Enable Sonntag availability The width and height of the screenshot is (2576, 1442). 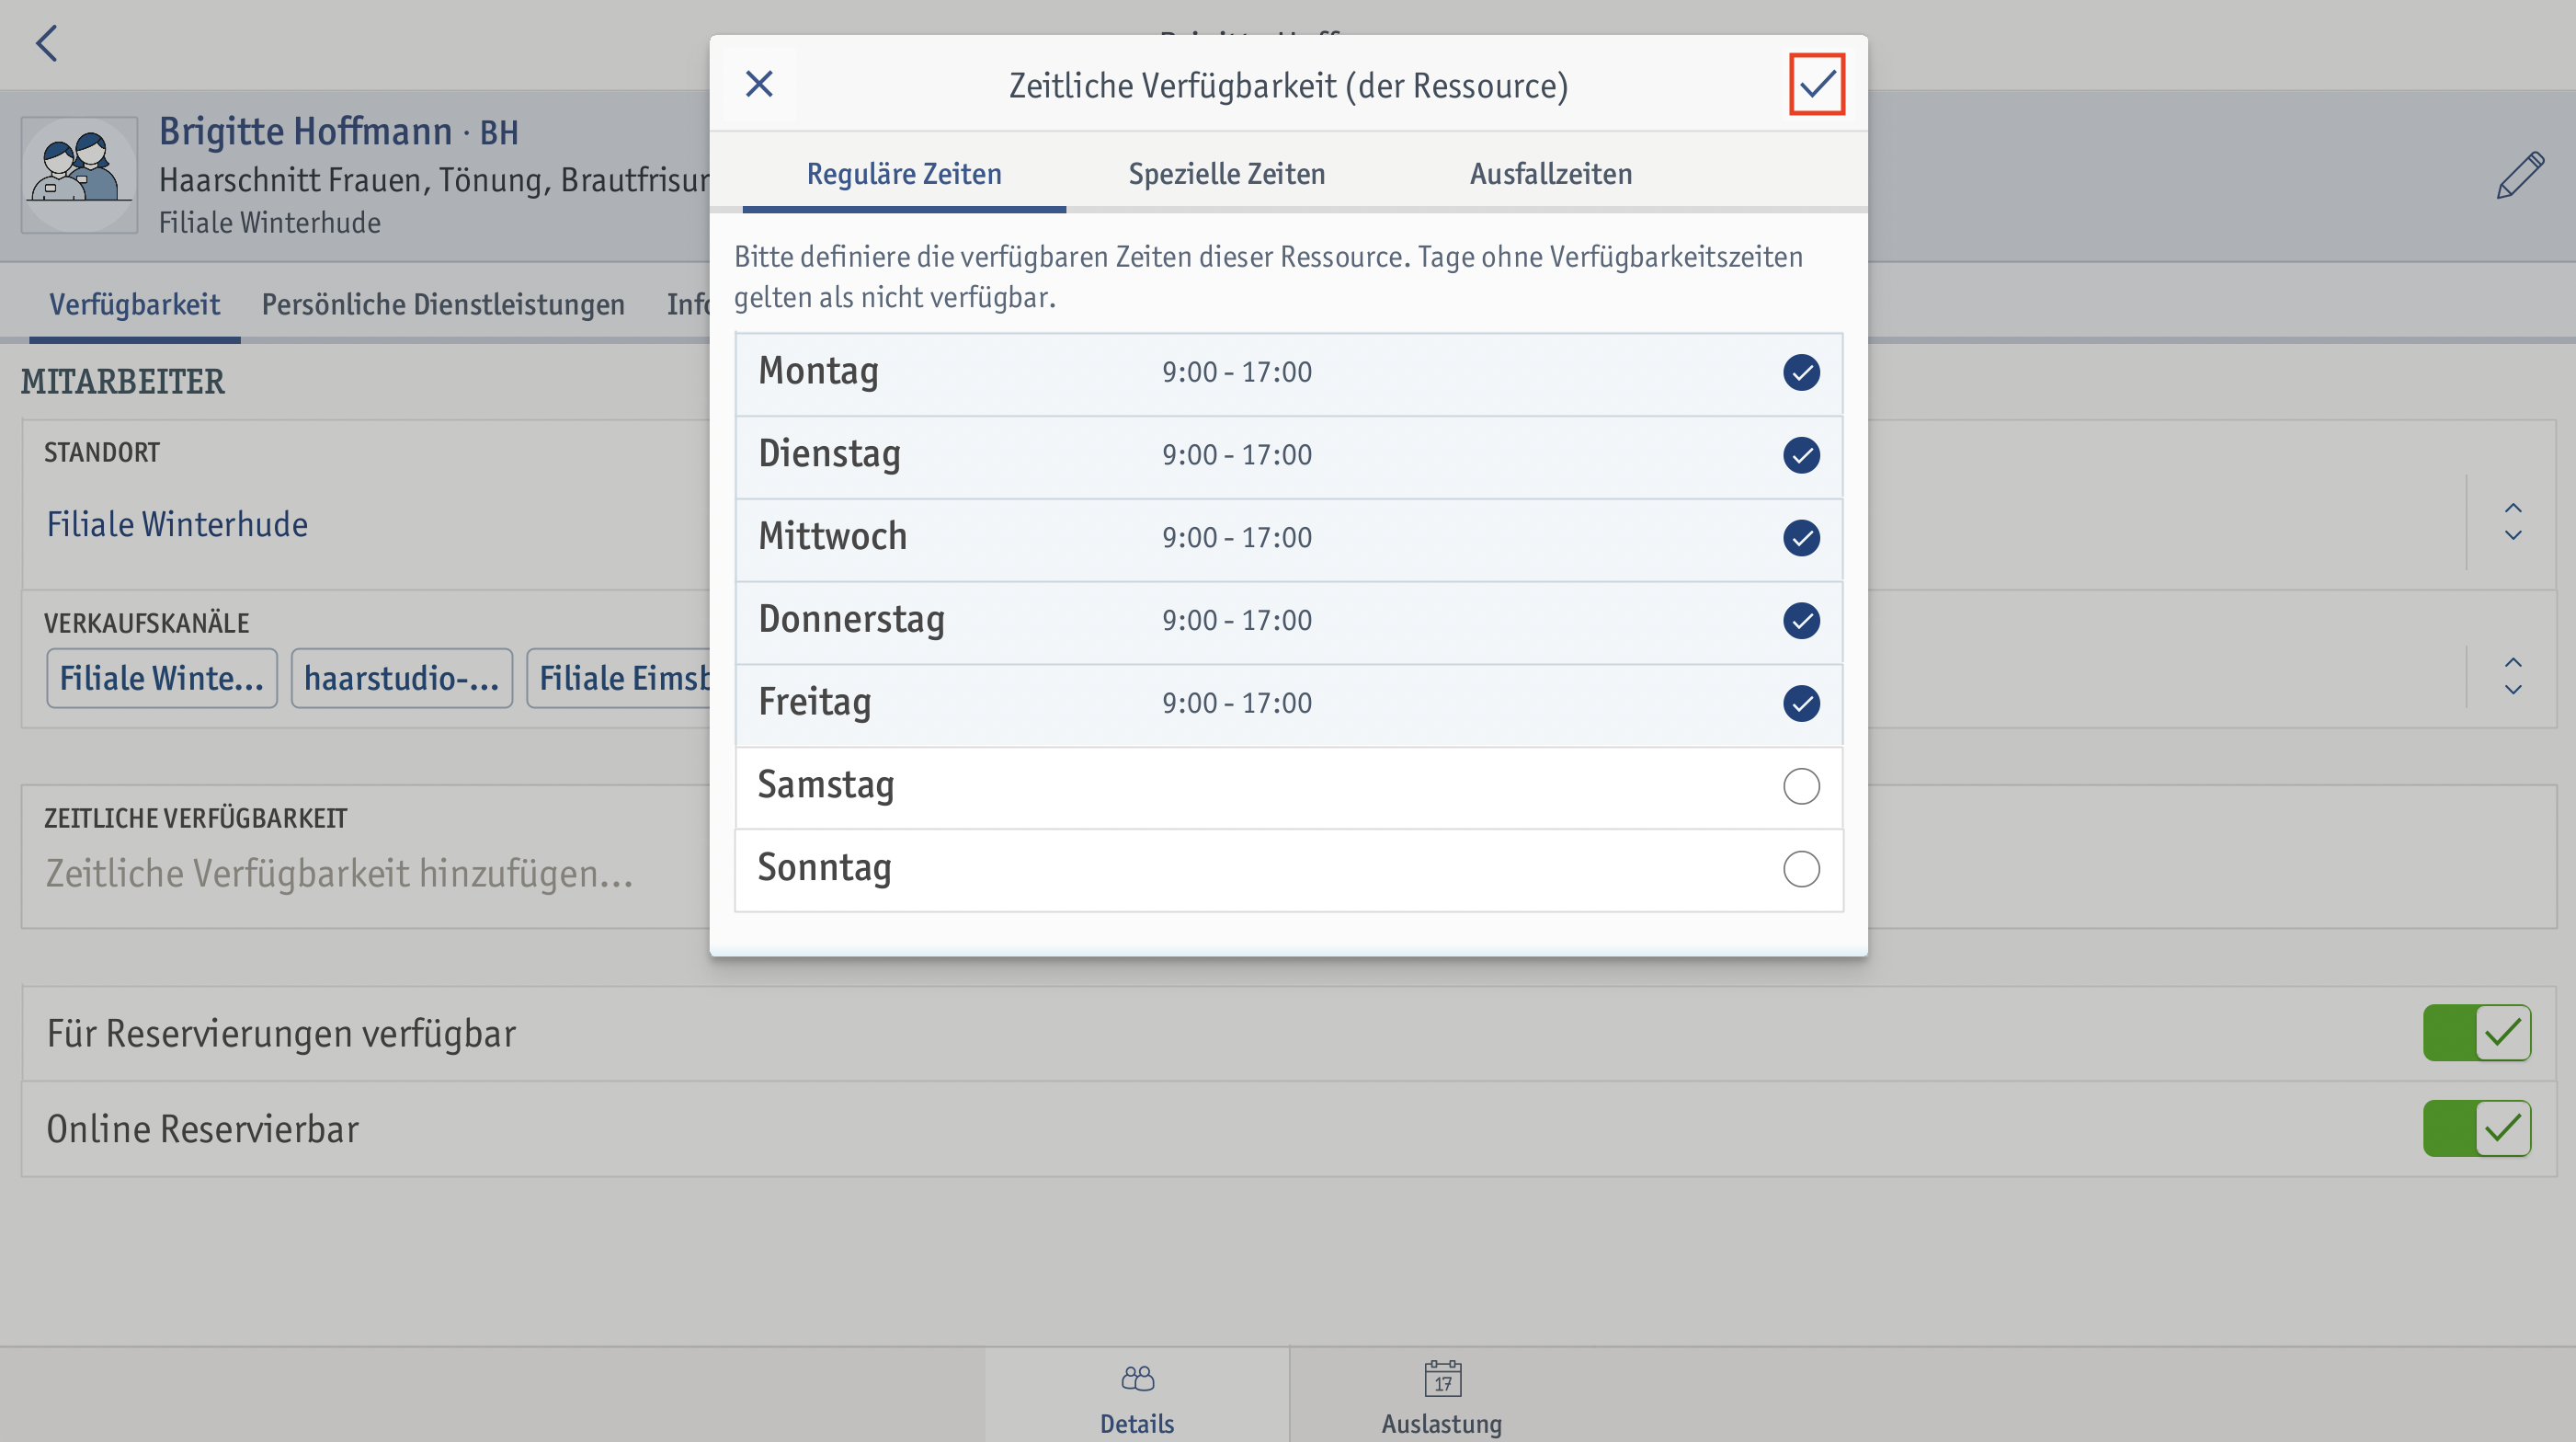tap(1801, 869)
